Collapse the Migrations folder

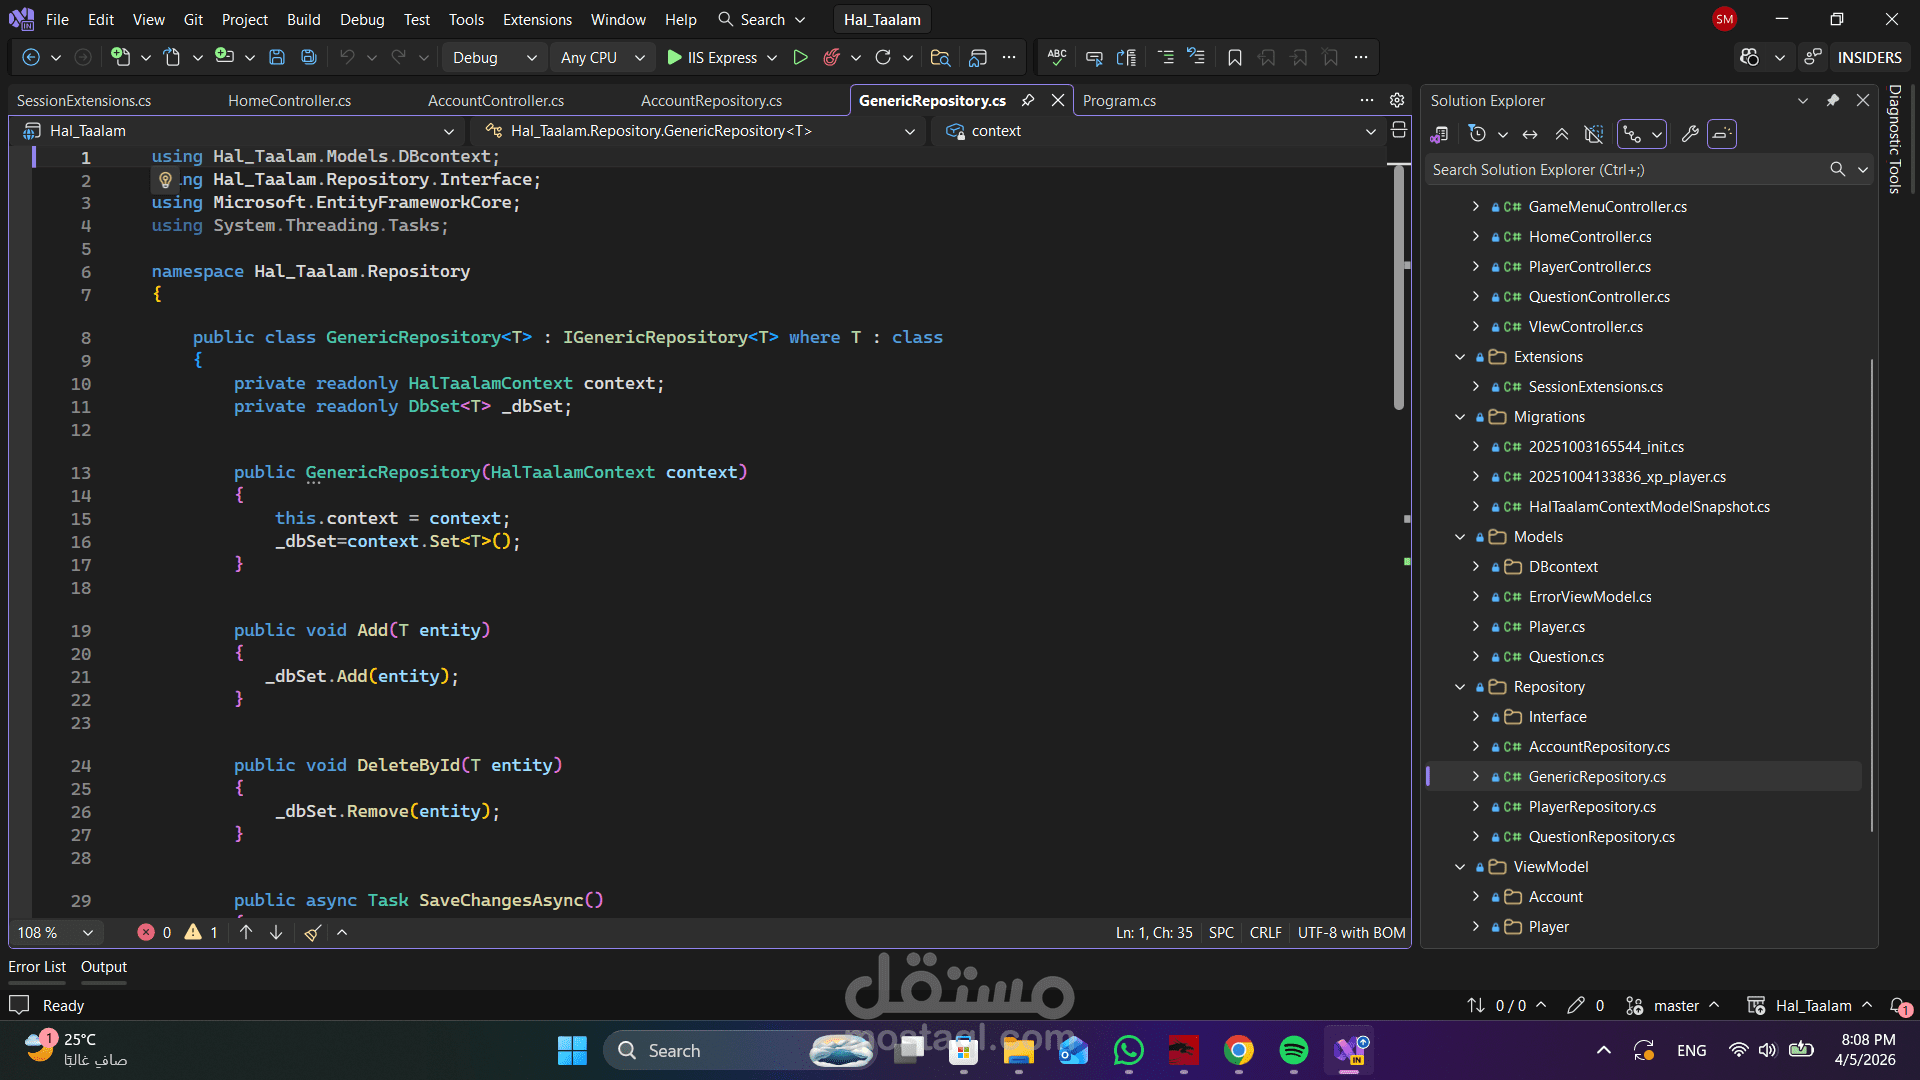click(x=1460, y=417)
